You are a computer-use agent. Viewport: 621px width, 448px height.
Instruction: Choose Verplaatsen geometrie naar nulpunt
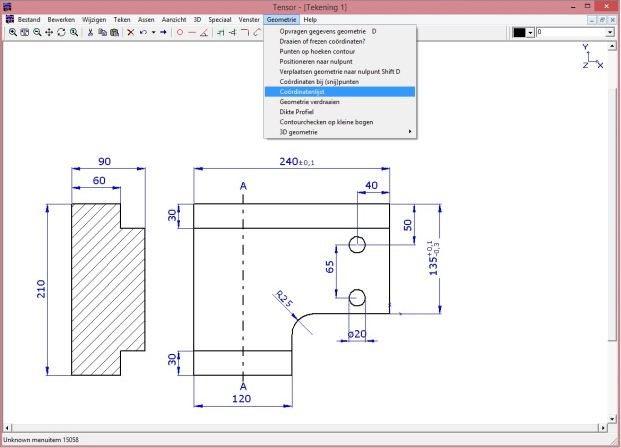pyautogui.click(x=340, y=72)
